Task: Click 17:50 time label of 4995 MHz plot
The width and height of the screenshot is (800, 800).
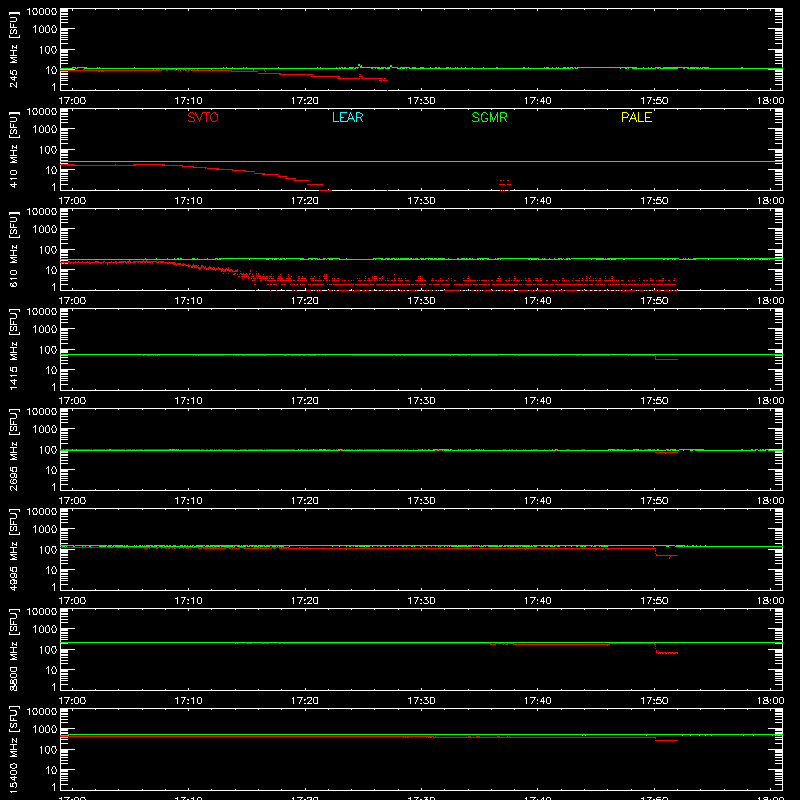Action: click(x=654, y=601)
